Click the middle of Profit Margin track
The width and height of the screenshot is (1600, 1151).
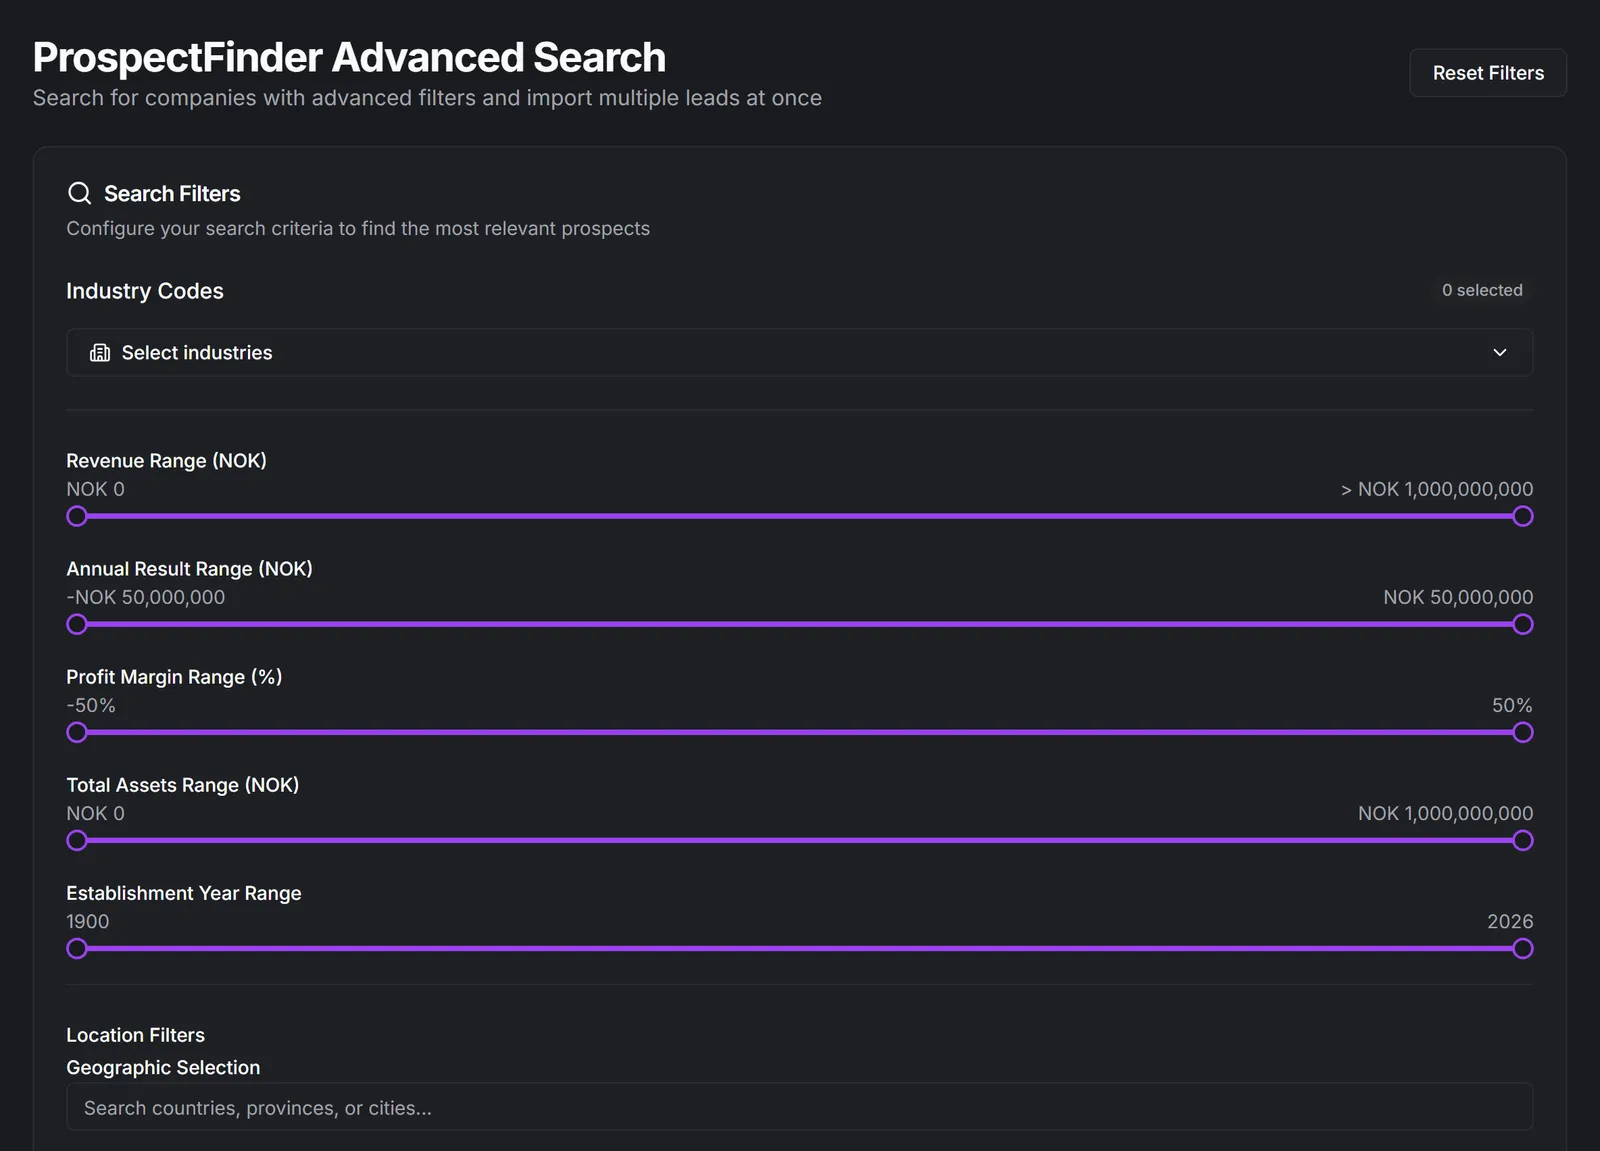click(x=799, y=732)
